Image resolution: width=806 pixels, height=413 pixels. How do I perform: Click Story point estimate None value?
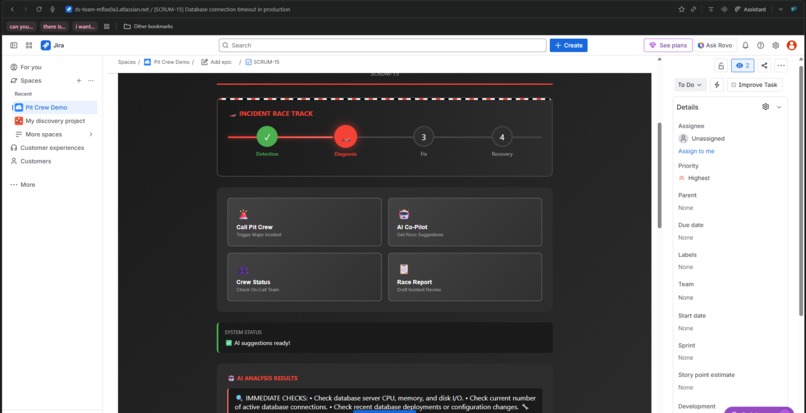685,387
